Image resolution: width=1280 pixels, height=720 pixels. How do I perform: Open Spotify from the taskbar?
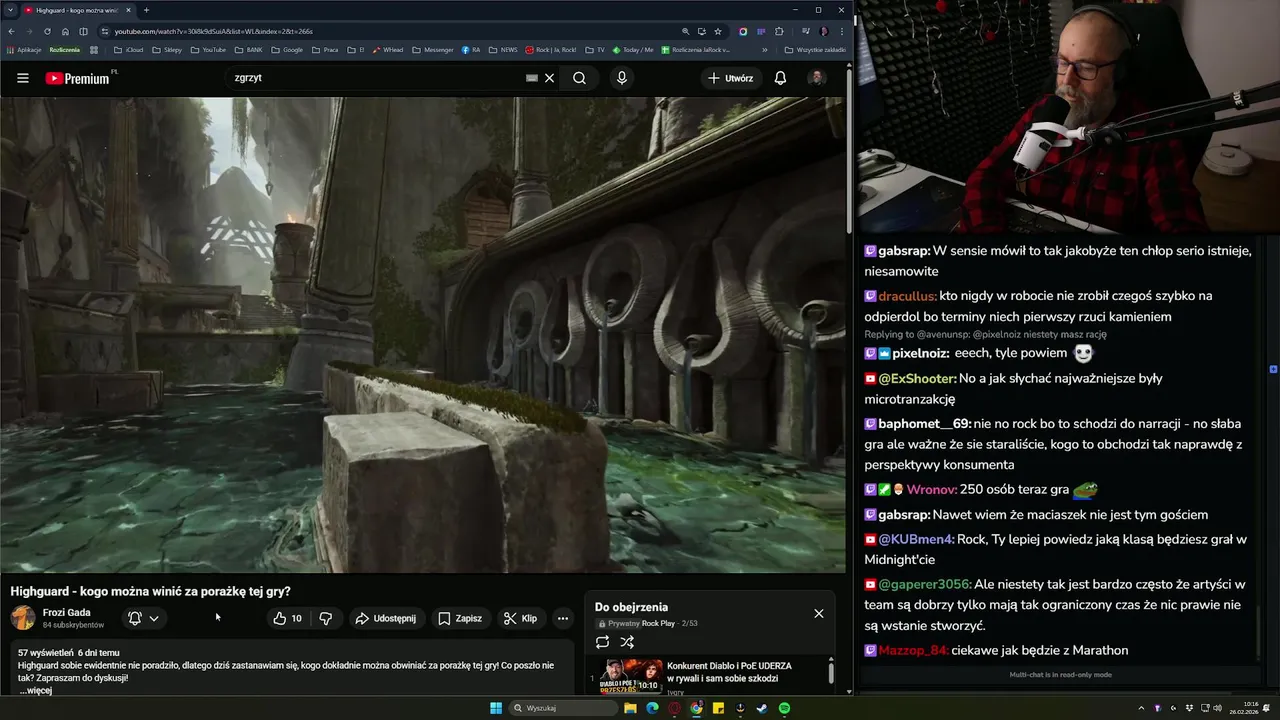click(784, 708)
